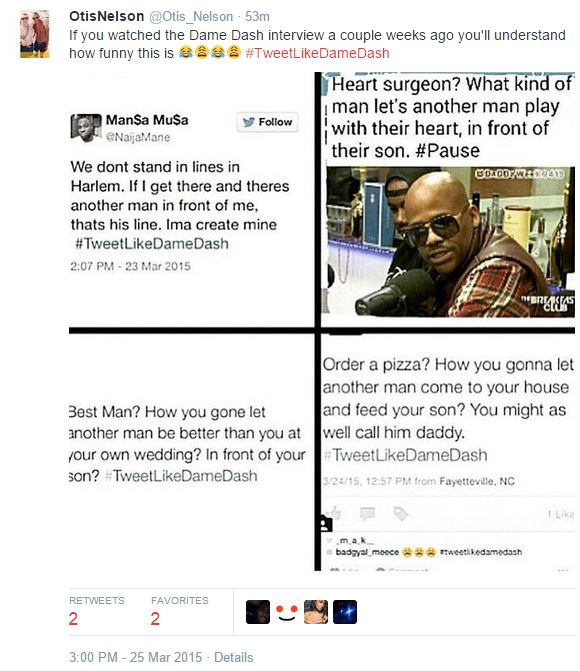Click the Man$a Mu$a avatar photo
This screenshot has width=580, height=671.
tap(86, 128)
